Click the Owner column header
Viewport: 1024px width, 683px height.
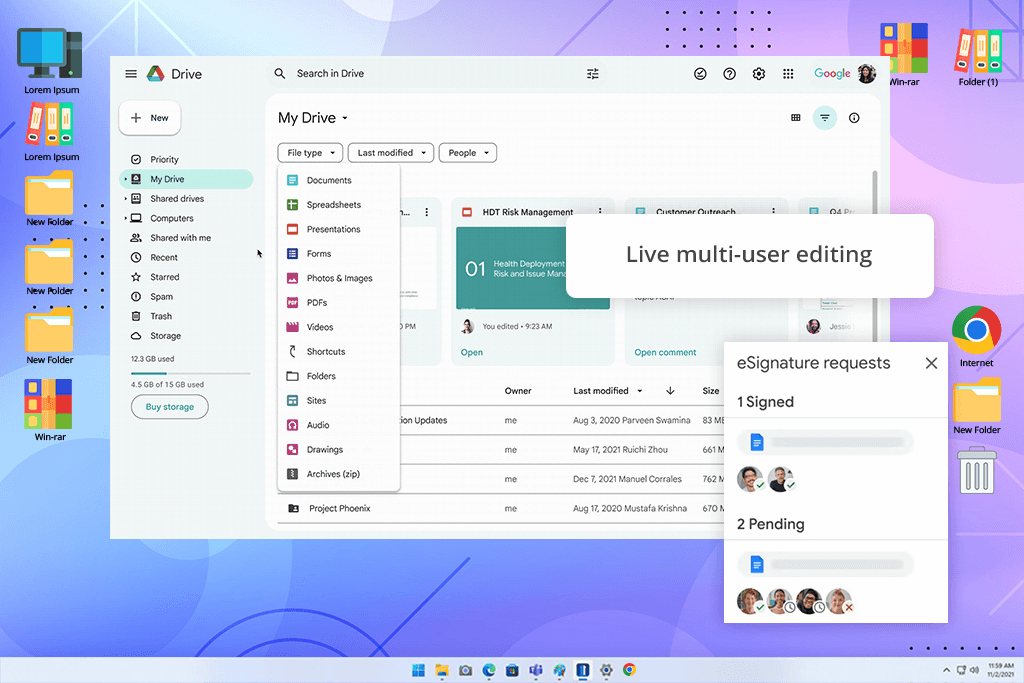coord(518,391)
